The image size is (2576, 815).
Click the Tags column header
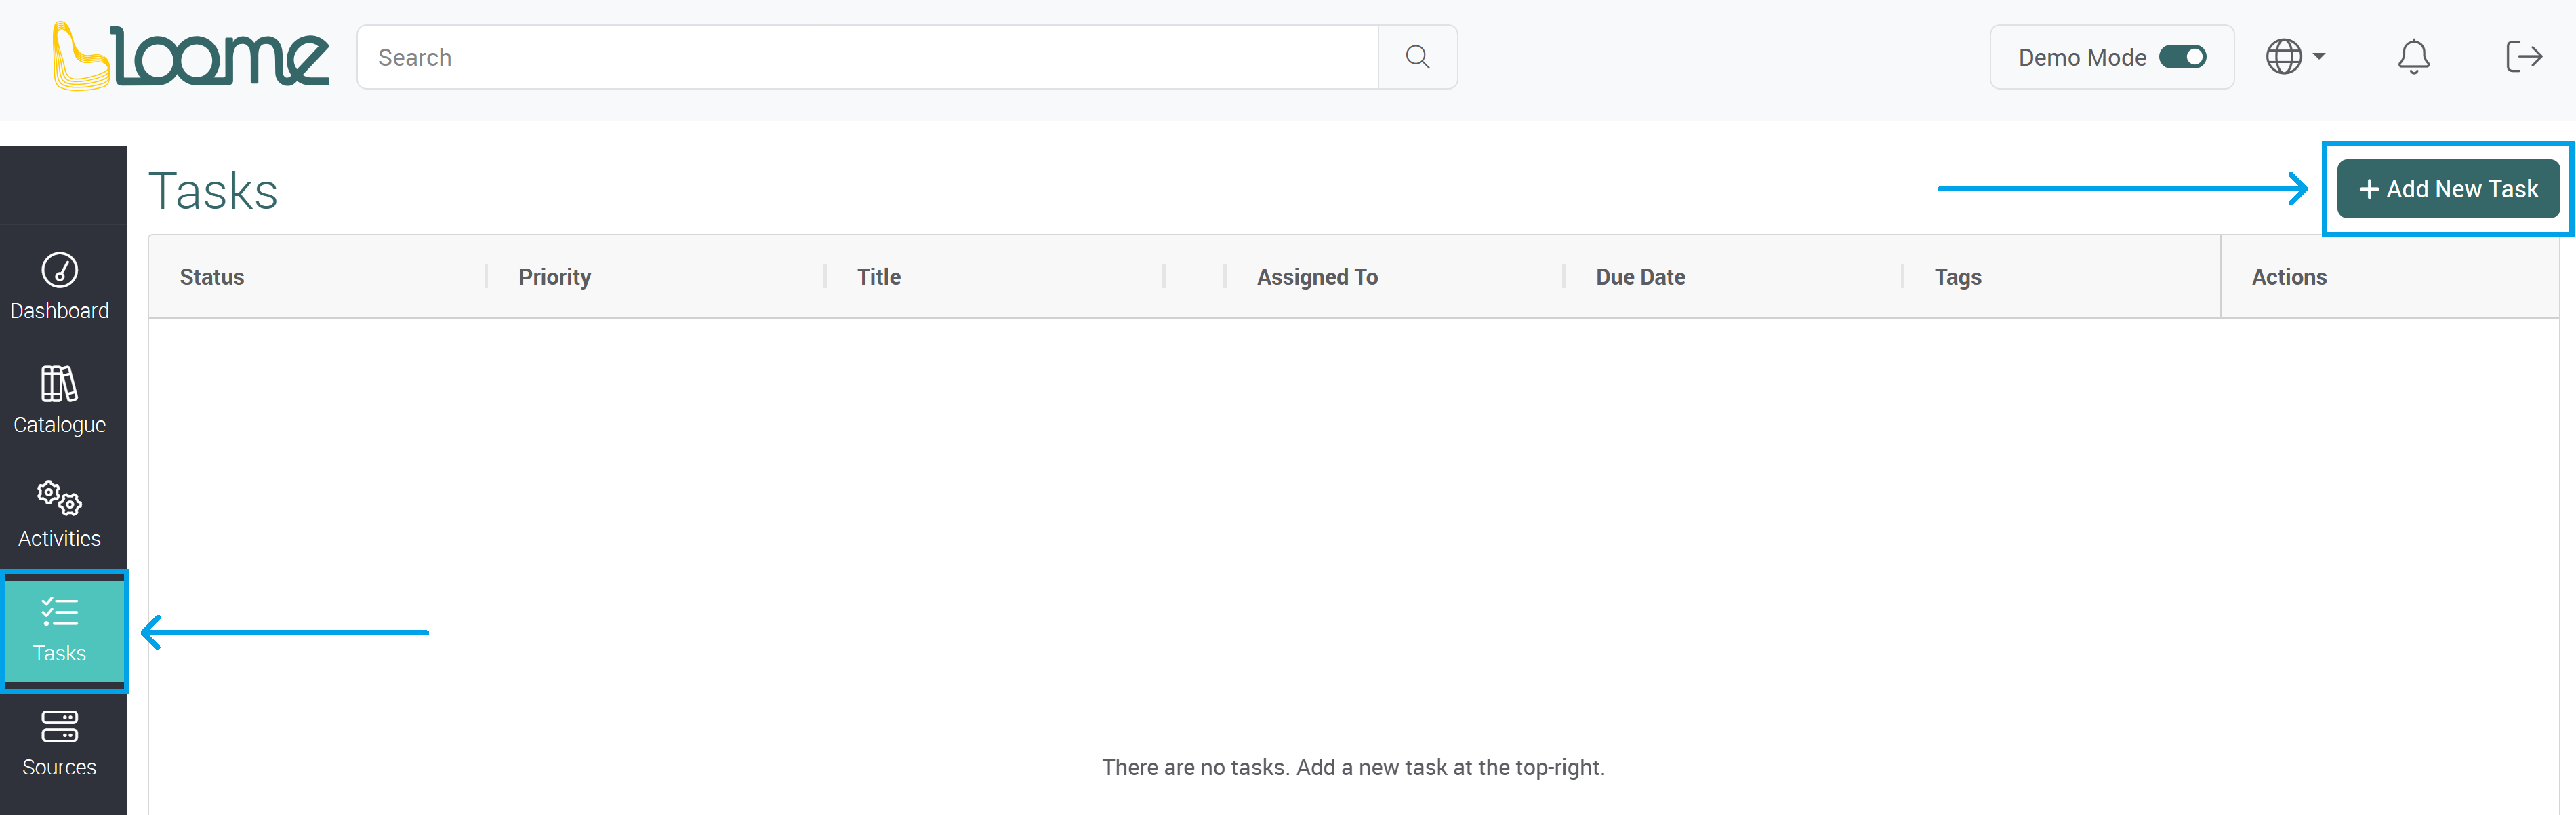pos(1956,277)
